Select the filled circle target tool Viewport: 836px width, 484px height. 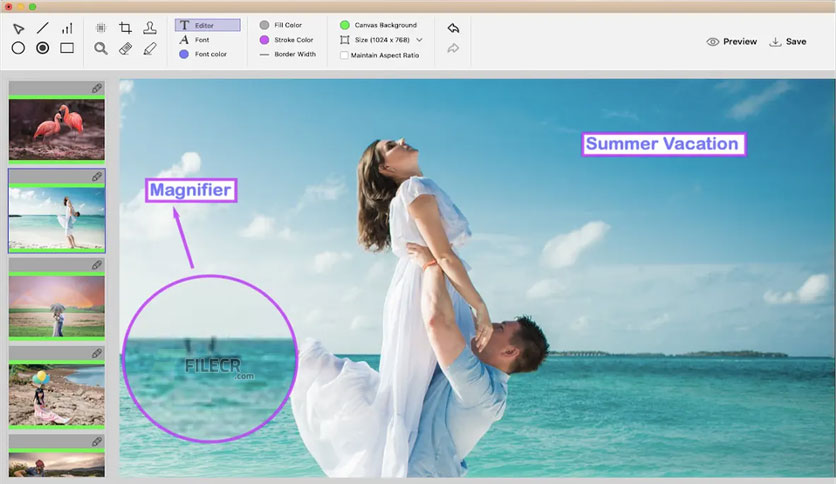(x=43, y=48)
